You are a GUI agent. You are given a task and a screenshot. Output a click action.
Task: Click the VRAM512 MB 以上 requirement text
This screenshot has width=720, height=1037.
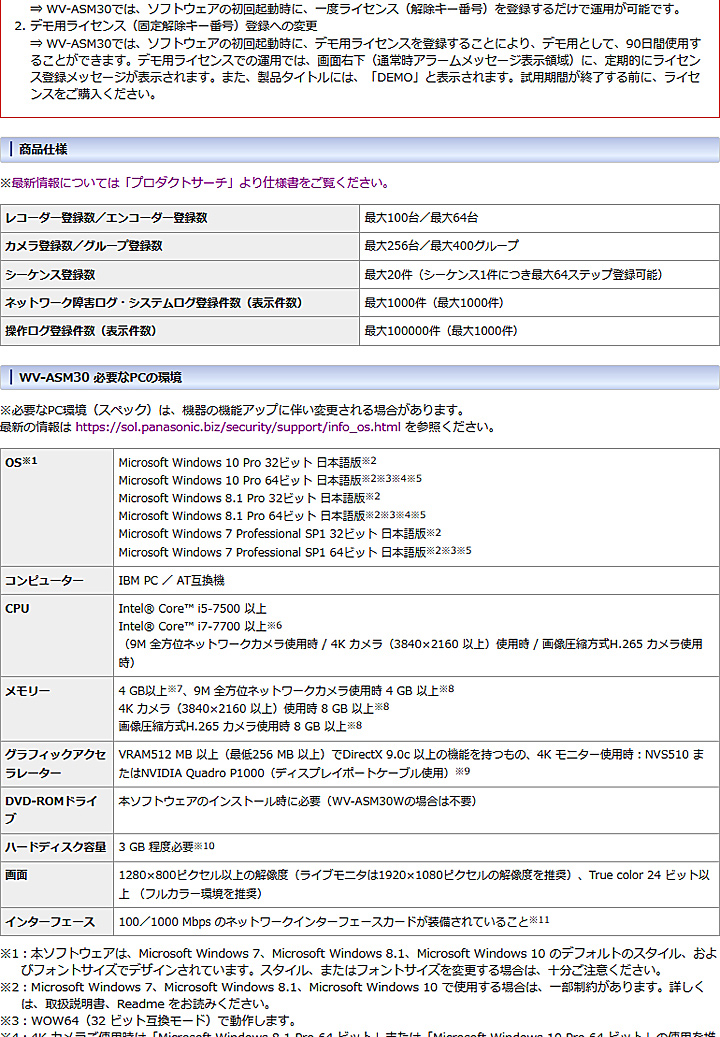(411, 764)
